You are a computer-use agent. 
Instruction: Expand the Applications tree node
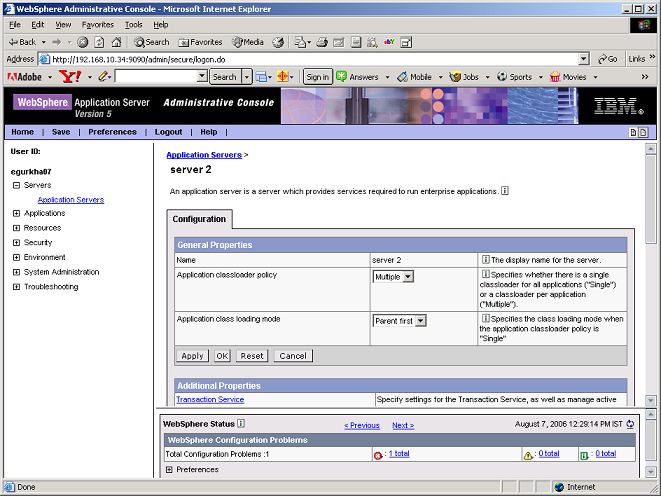tap(16, 213)
